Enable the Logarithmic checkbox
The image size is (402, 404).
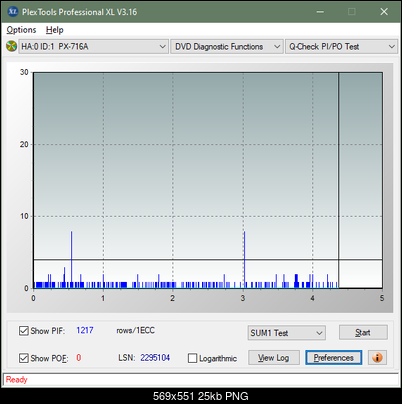(x=192, y=358)
